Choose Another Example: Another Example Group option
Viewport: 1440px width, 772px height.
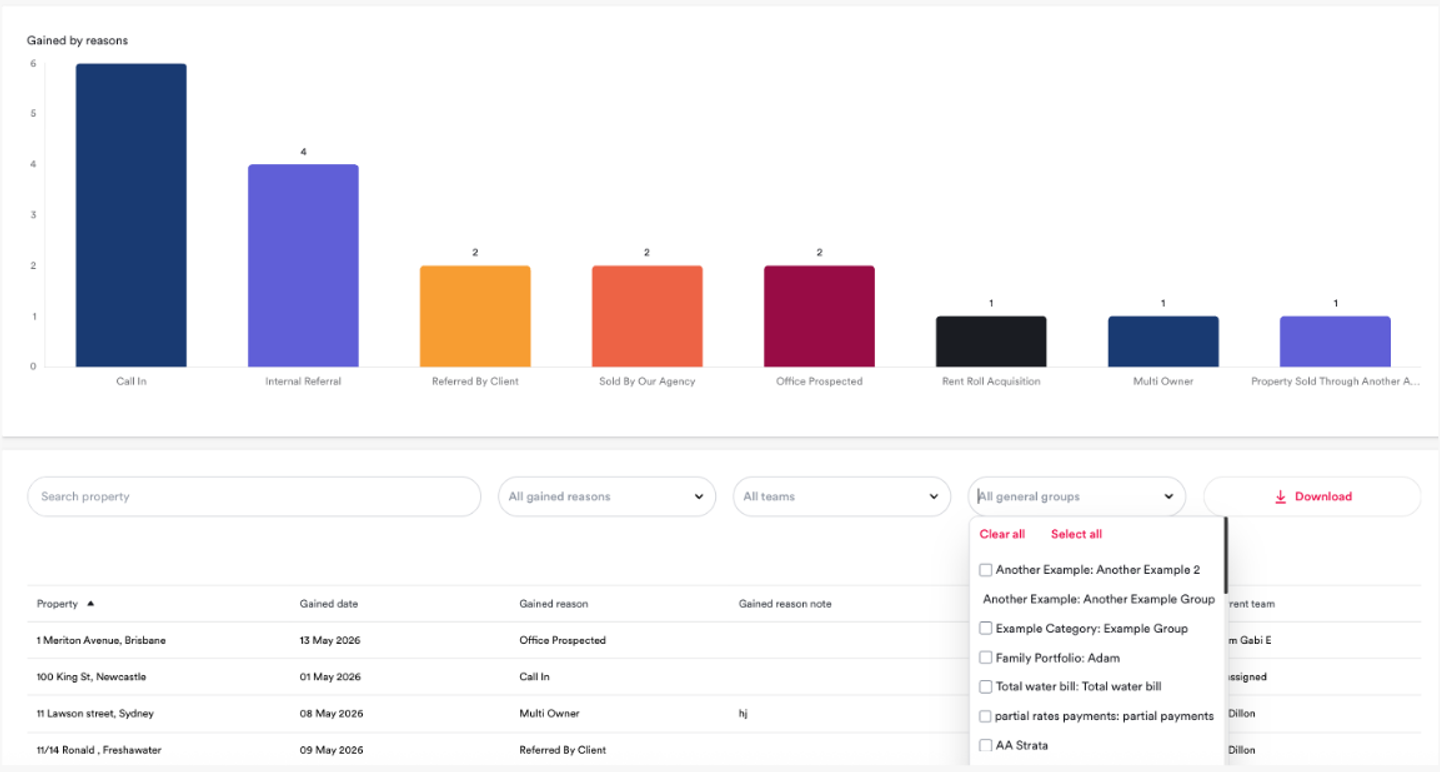pos(1099,599)
